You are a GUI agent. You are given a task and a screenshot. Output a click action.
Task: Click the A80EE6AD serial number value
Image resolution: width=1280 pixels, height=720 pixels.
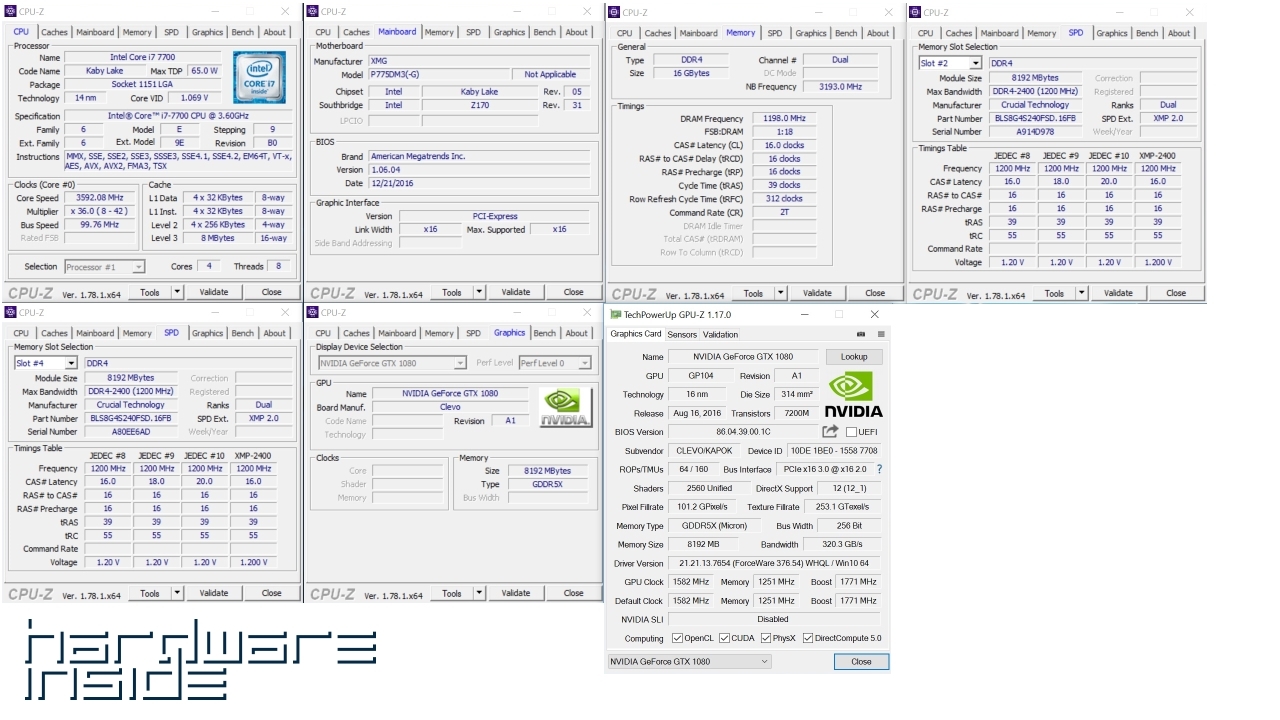[x=133, y=432]
